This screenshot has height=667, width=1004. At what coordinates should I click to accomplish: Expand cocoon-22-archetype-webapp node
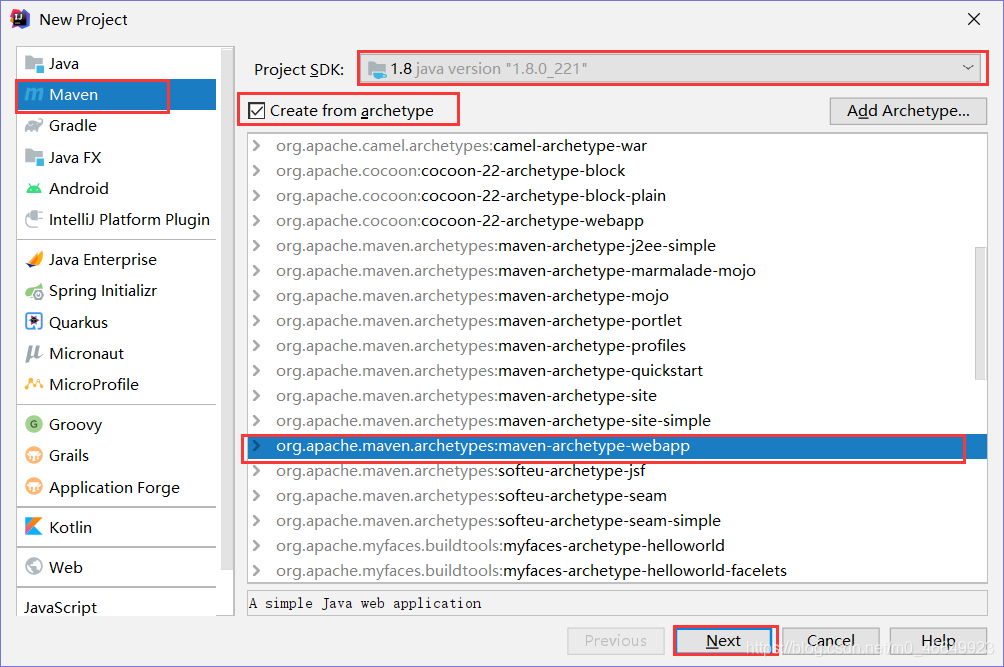[257, 221]
